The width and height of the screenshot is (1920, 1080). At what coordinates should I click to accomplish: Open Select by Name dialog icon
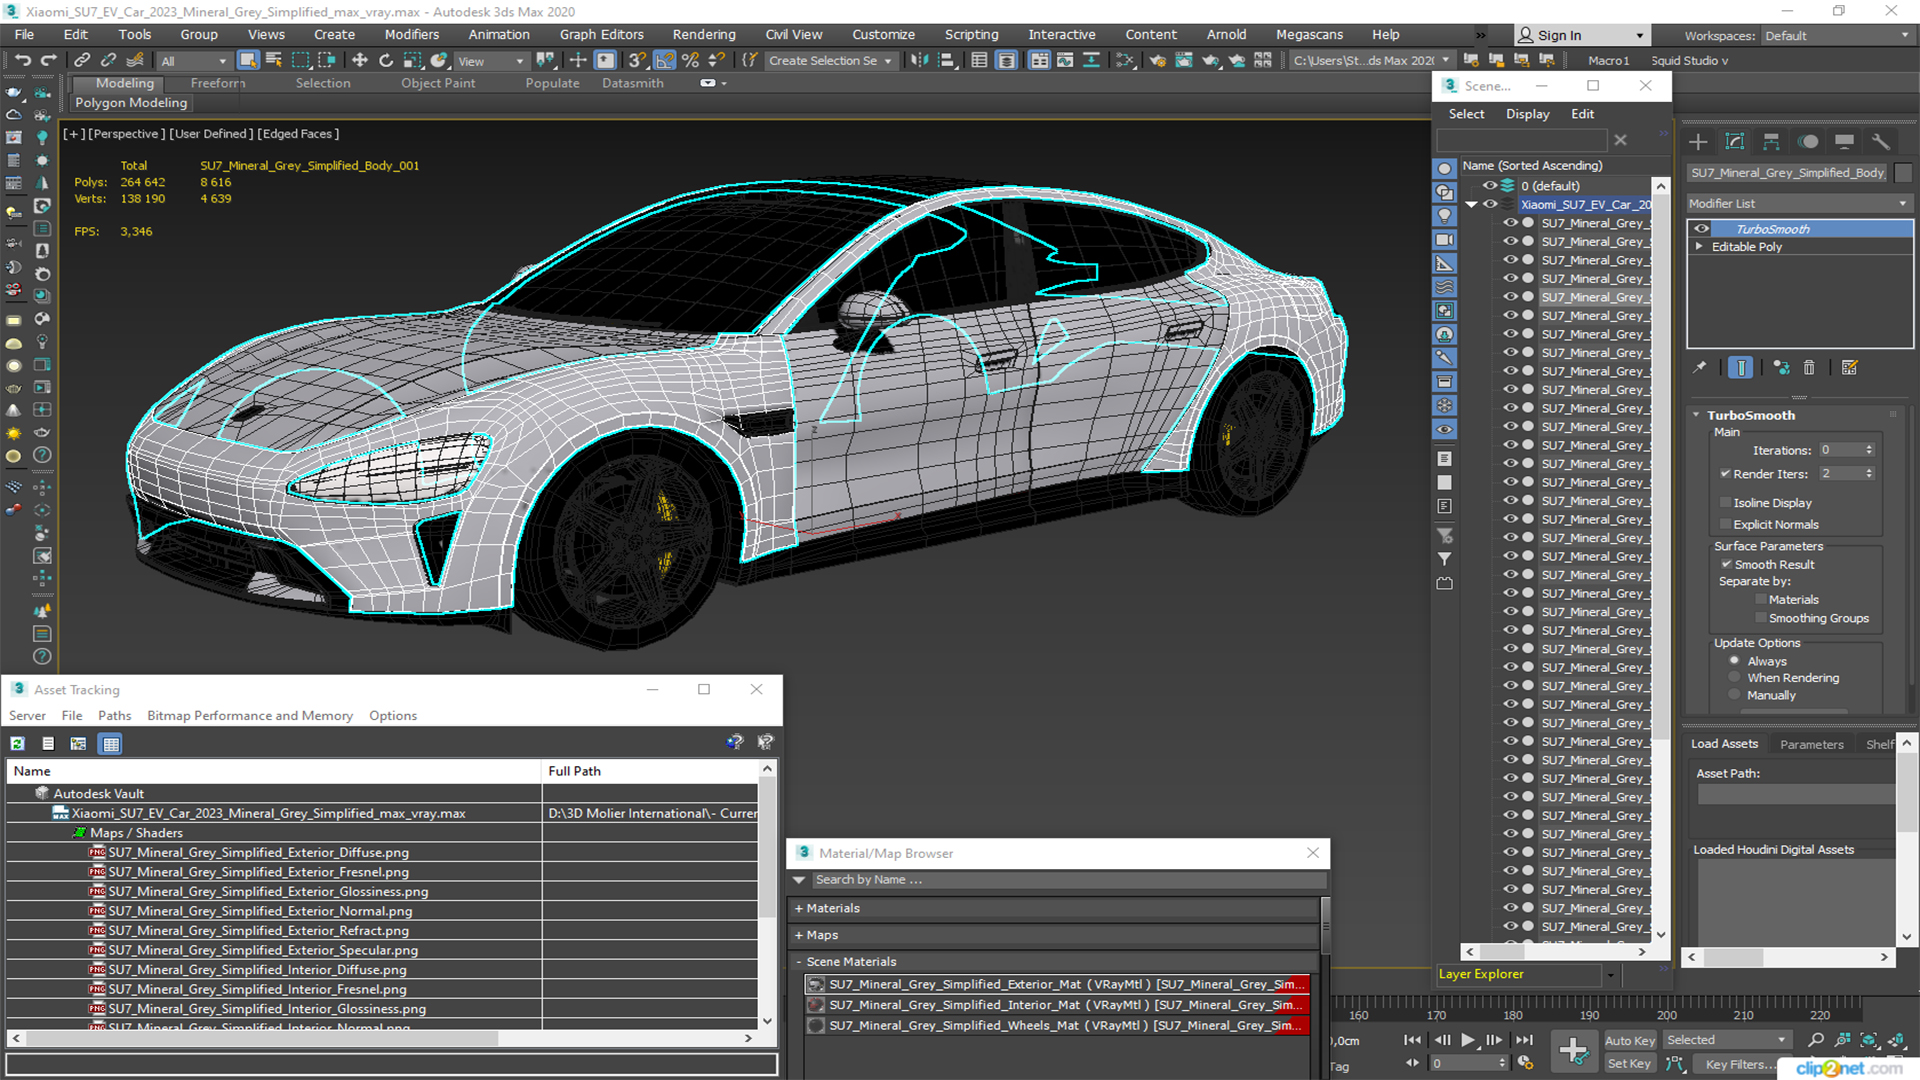pos(273,61)
